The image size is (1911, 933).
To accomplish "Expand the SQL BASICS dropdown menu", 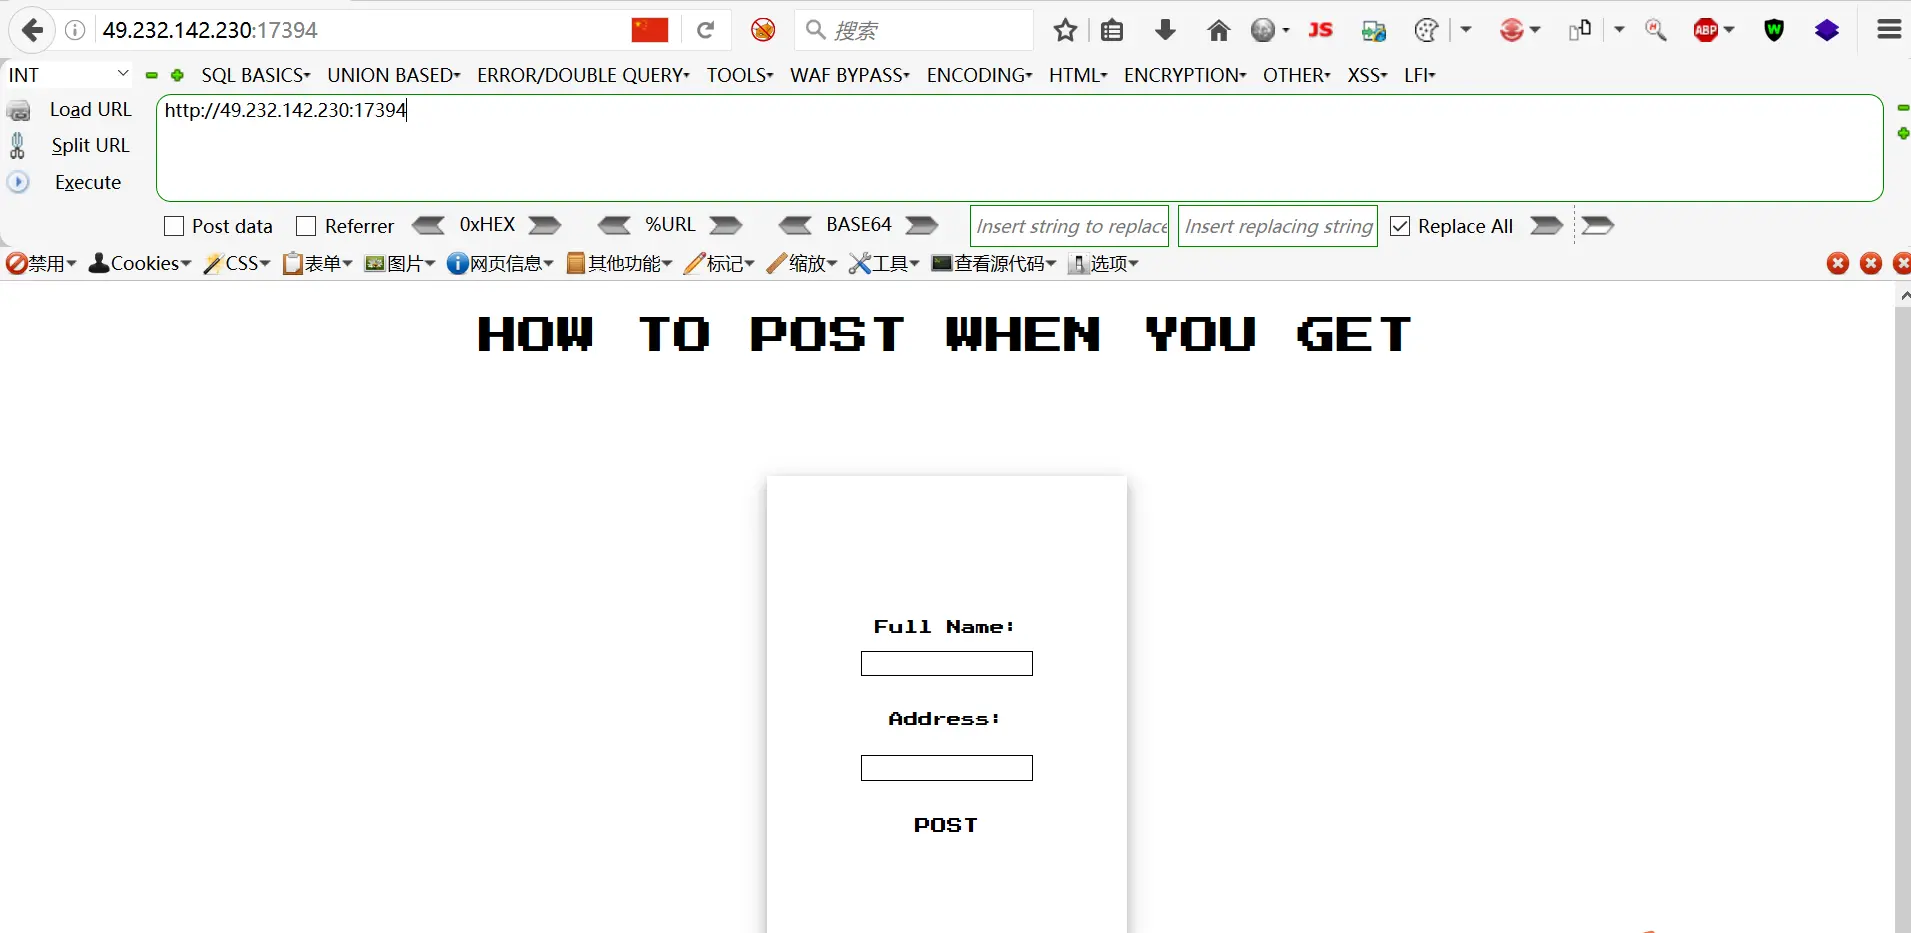I will tap(255, 75).
